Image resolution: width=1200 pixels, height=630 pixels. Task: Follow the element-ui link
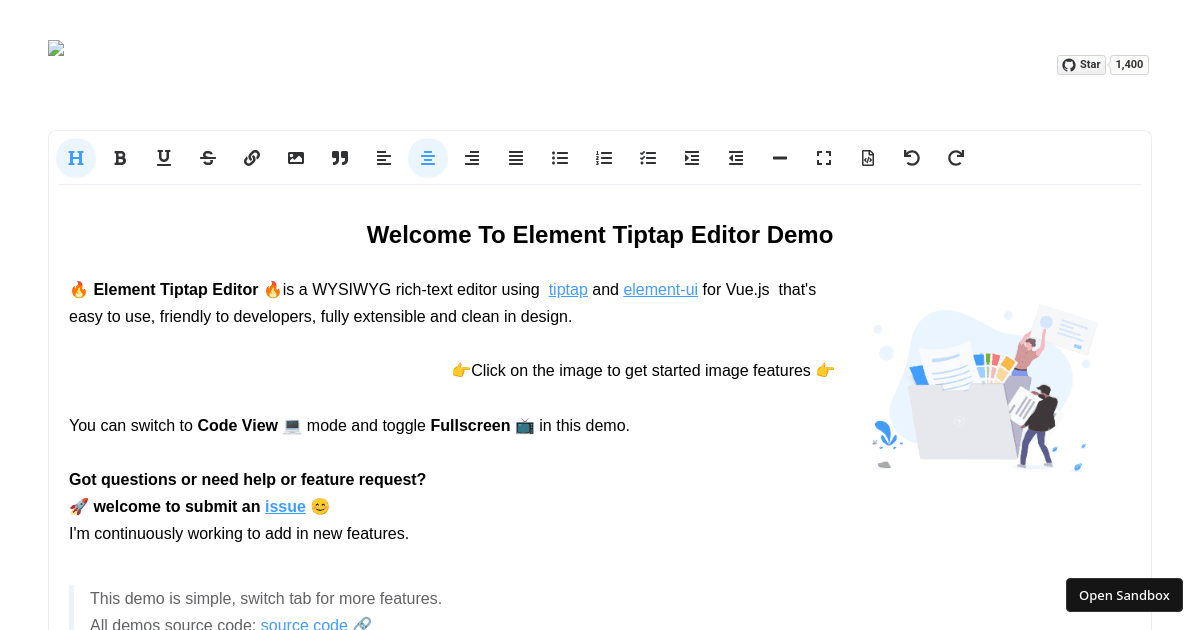point(661,290)
